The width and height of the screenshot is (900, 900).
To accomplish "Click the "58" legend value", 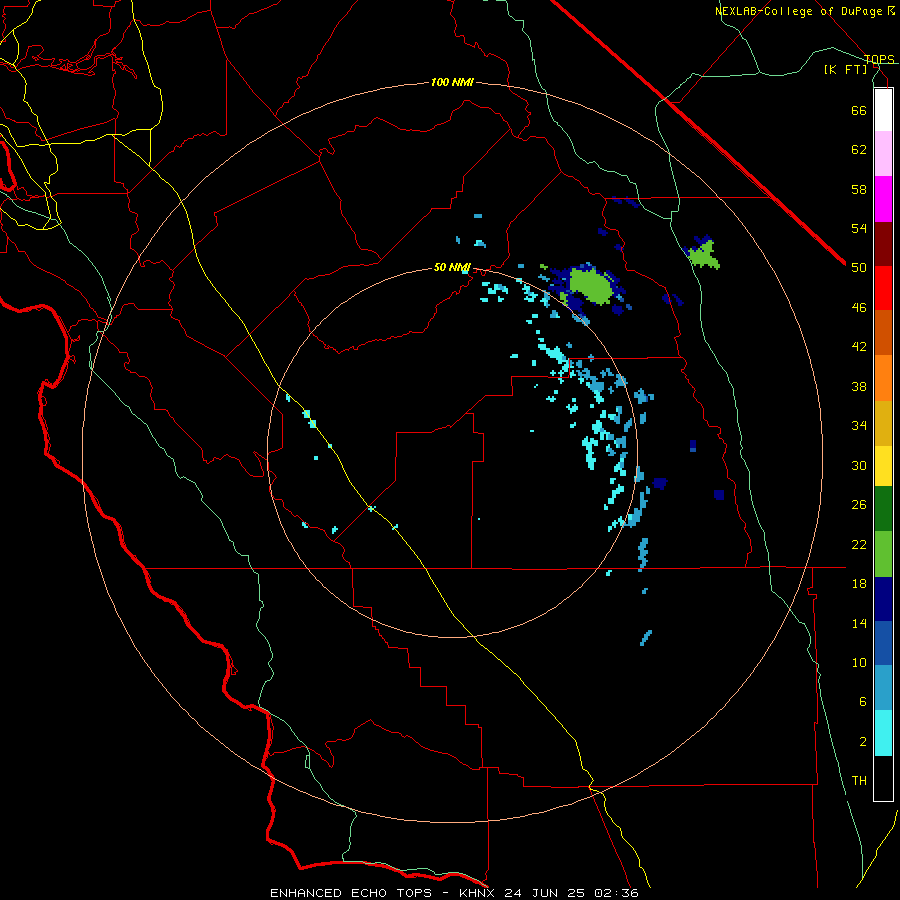I will tap(859, 189).
